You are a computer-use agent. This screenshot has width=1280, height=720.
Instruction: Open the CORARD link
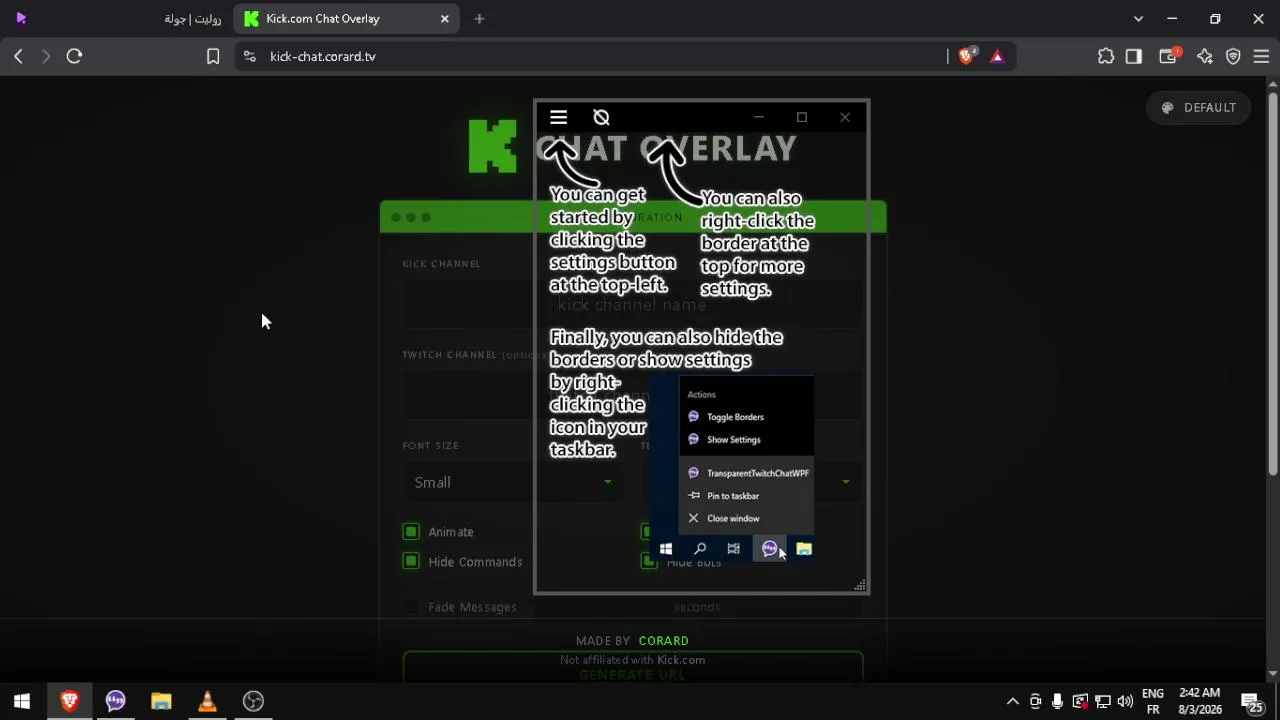[664, 641]
